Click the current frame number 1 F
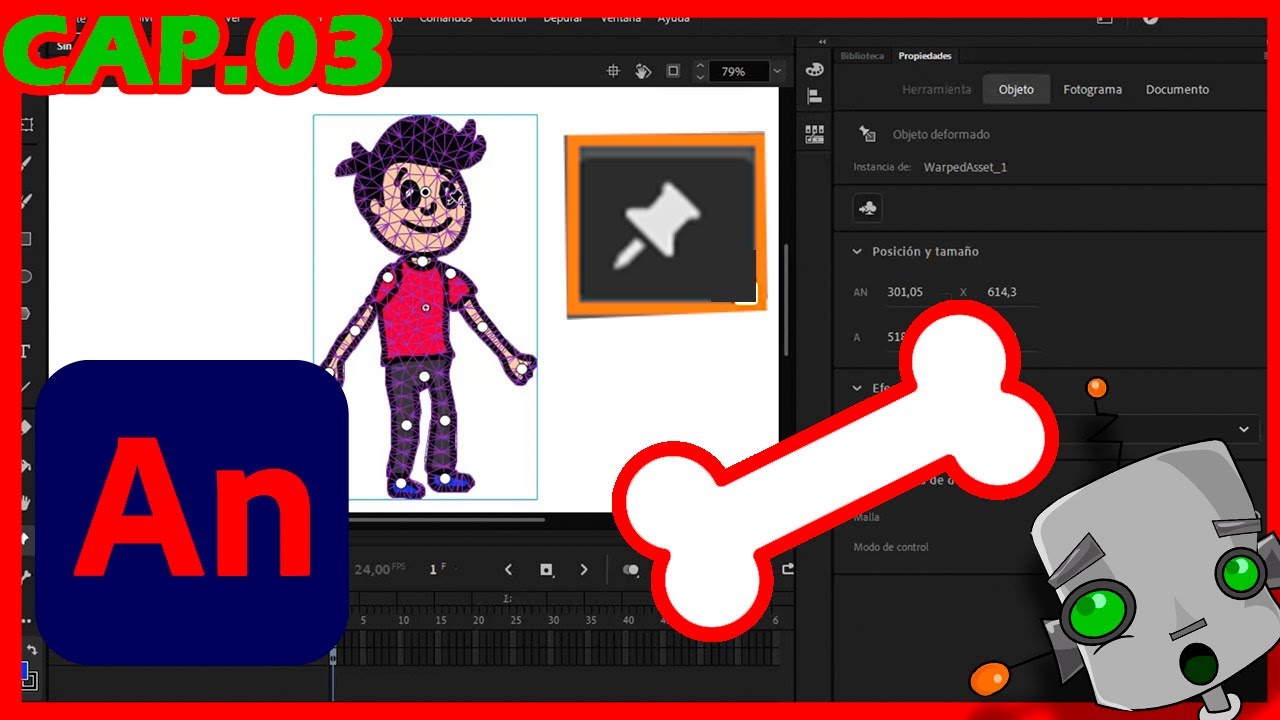1280x720 pixels. point(436,569)
